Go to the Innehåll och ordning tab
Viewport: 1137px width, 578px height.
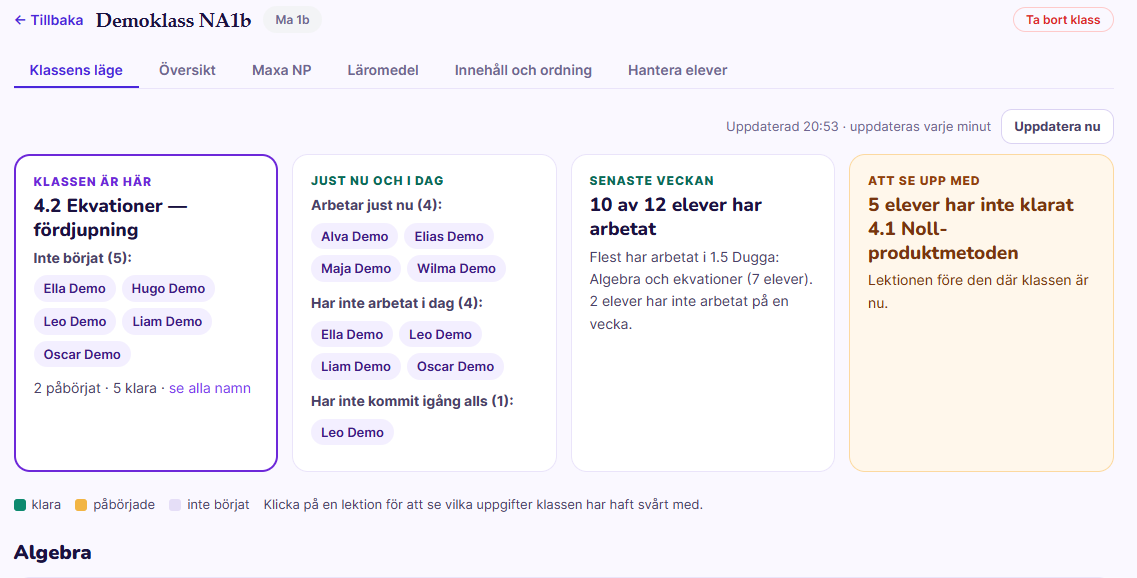(523, 70)
